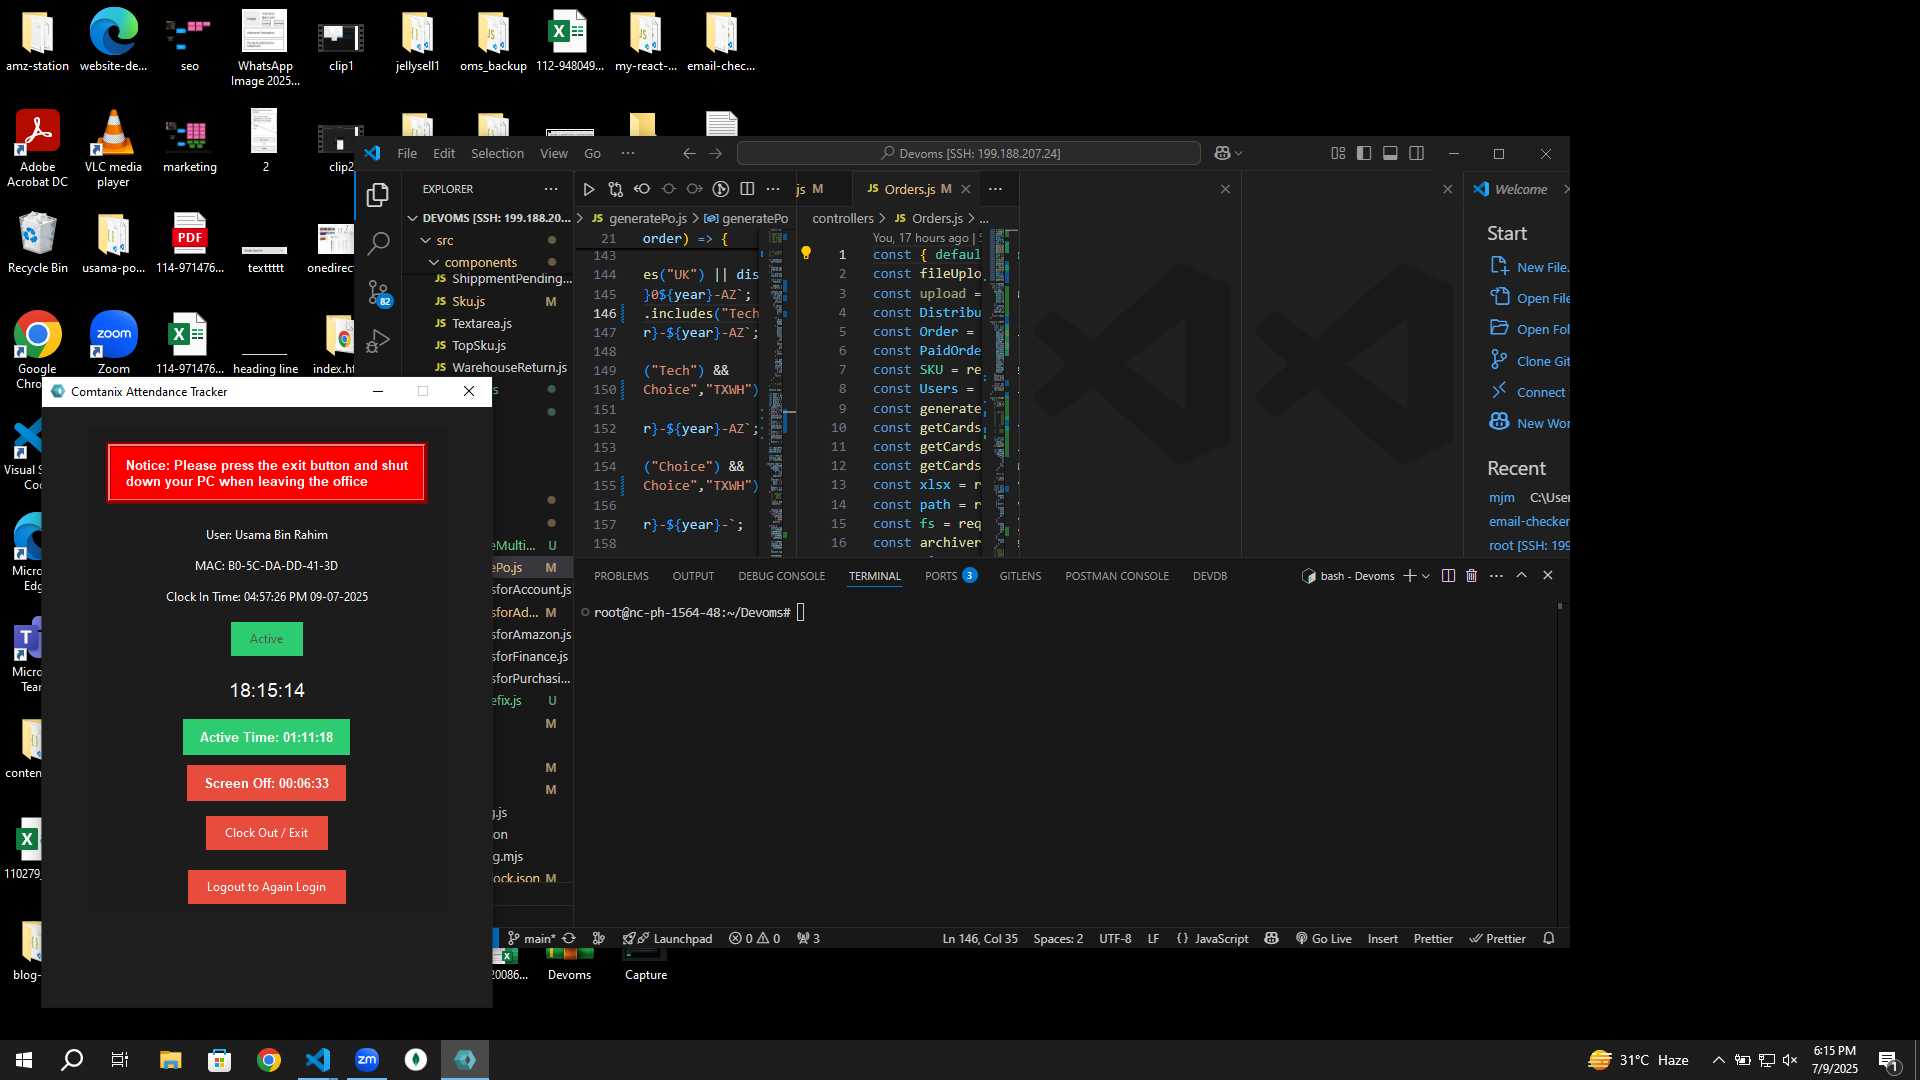The width and height of the screenshot is (1920, 1080).
Task: Toggle the bottom panel visibility in title bar
Action: pyautogui.click(x=1390, y=153)
